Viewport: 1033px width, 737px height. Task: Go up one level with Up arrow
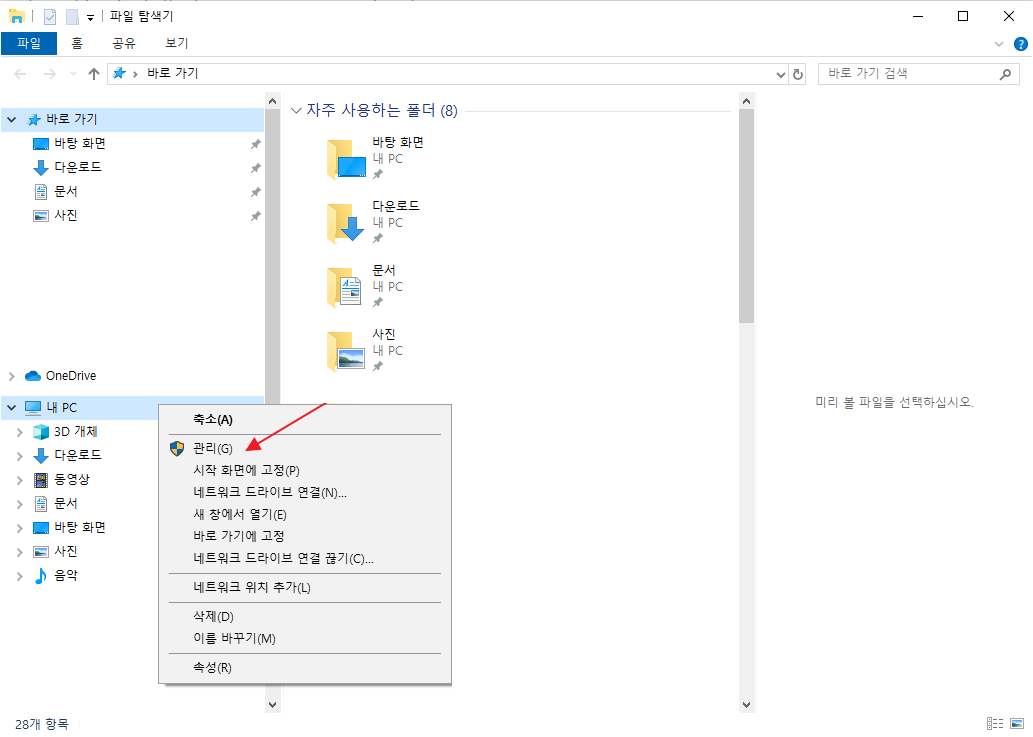94,74
